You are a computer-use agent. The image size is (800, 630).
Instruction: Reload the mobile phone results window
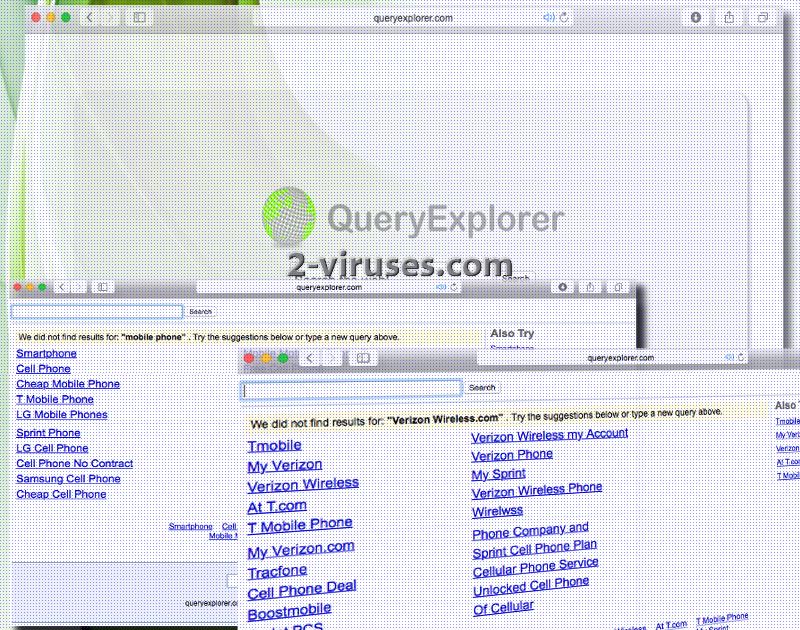click(x=454, y=287)
